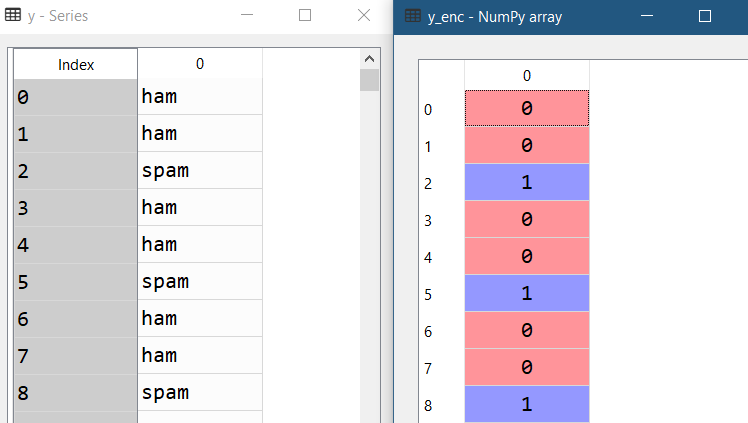Select blue cell value 1 in y_enc row 2
The height and width of the screenshot is (423, 748).
(x=527, y=182)
